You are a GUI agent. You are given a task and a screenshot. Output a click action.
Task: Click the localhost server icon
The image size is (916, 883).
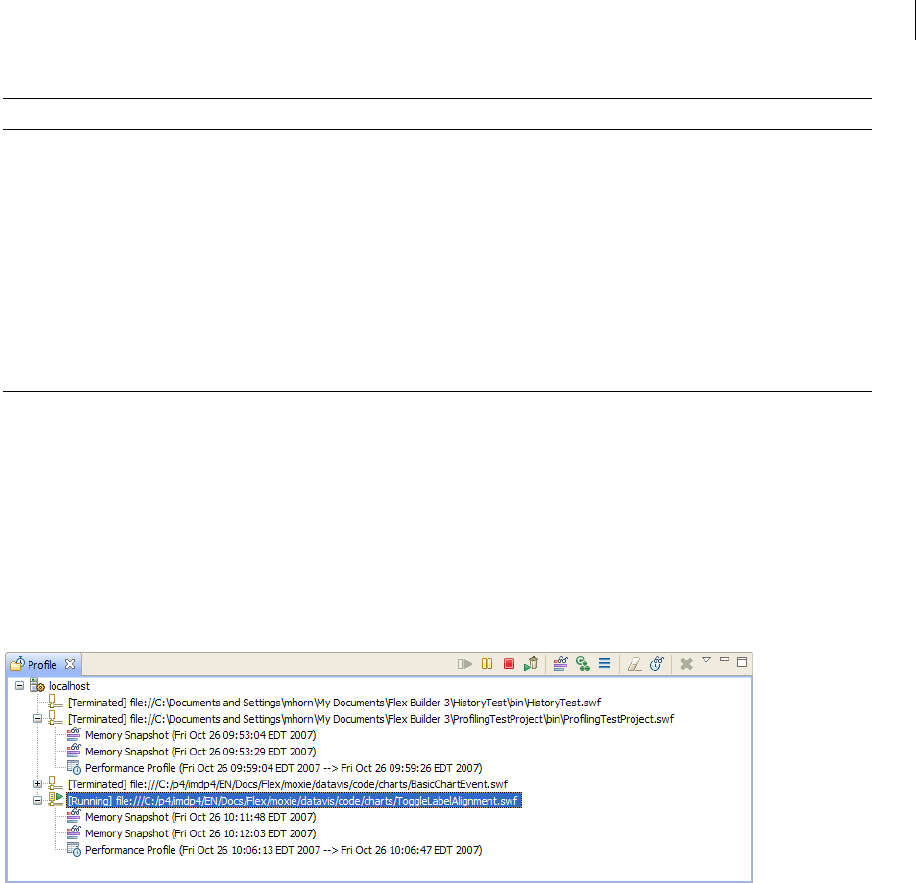pyautogui.click(x=37, y=685)
